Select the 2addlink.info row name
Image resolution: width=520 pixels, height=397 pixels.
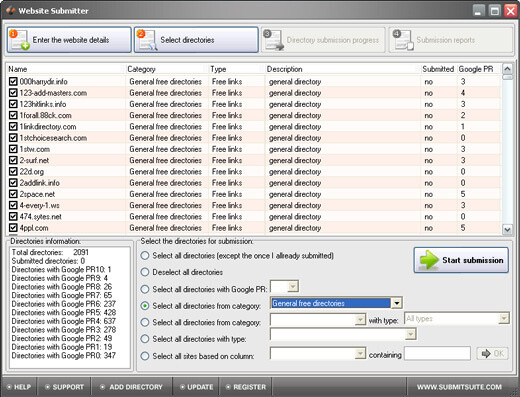(x=39, y=183)
